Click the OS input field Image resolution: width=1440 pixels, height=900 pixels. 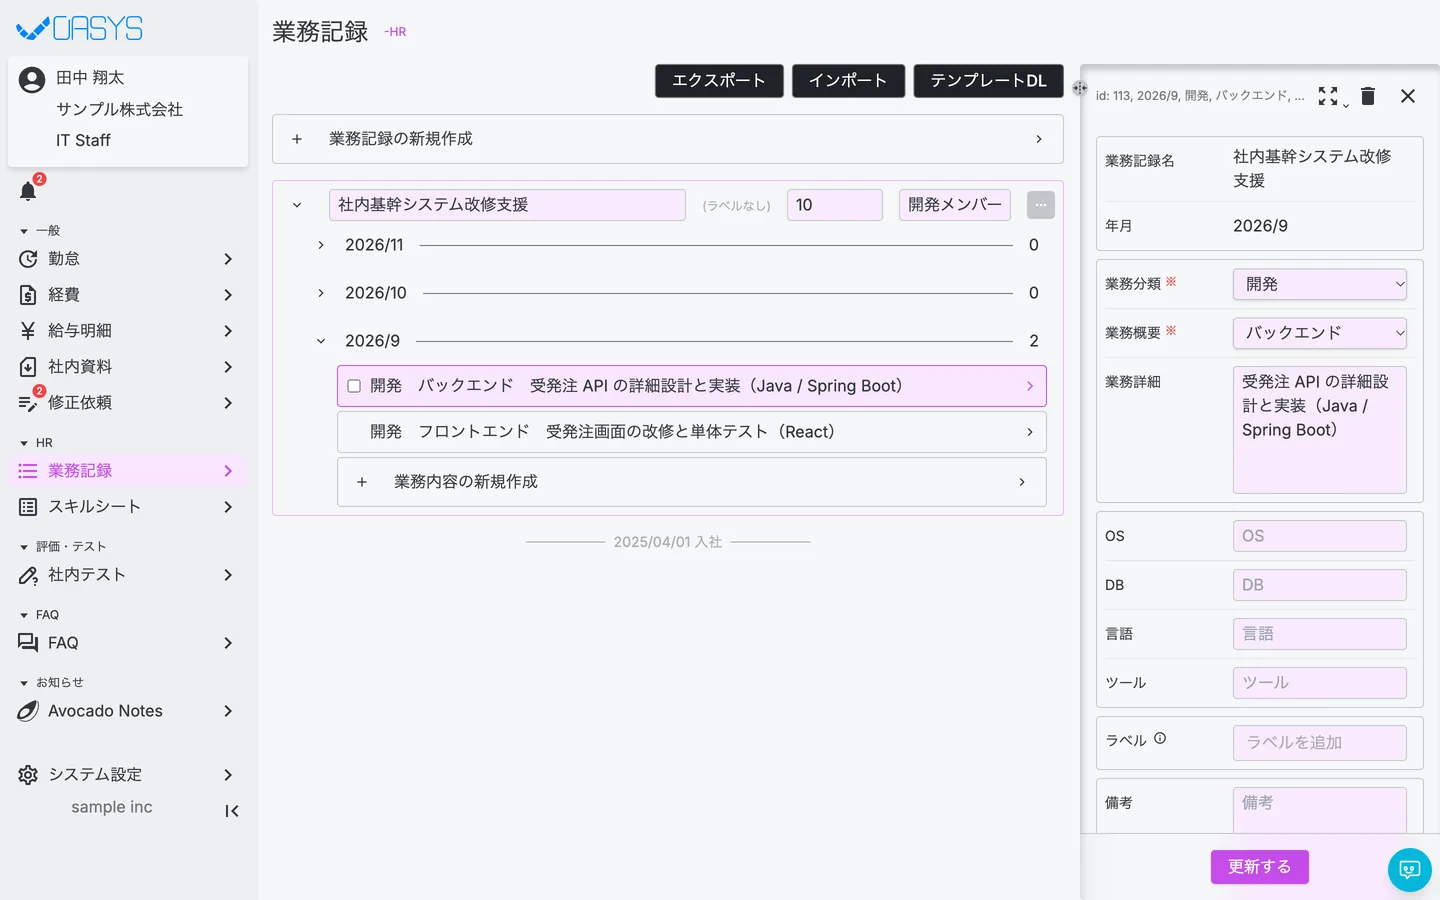pyautogui.click(x=1320, y=536)
